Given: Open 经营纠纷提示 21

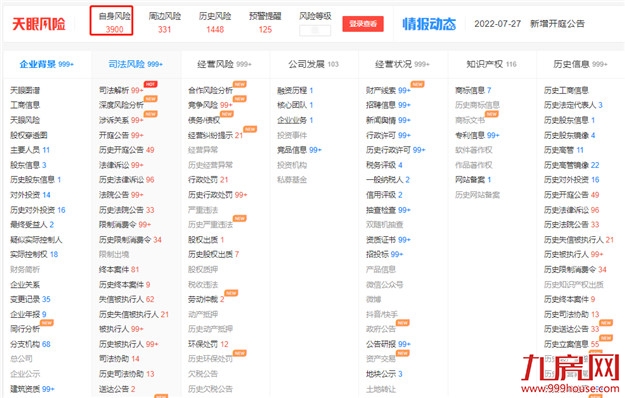Looking at the screenshot, I should point(215,135).
